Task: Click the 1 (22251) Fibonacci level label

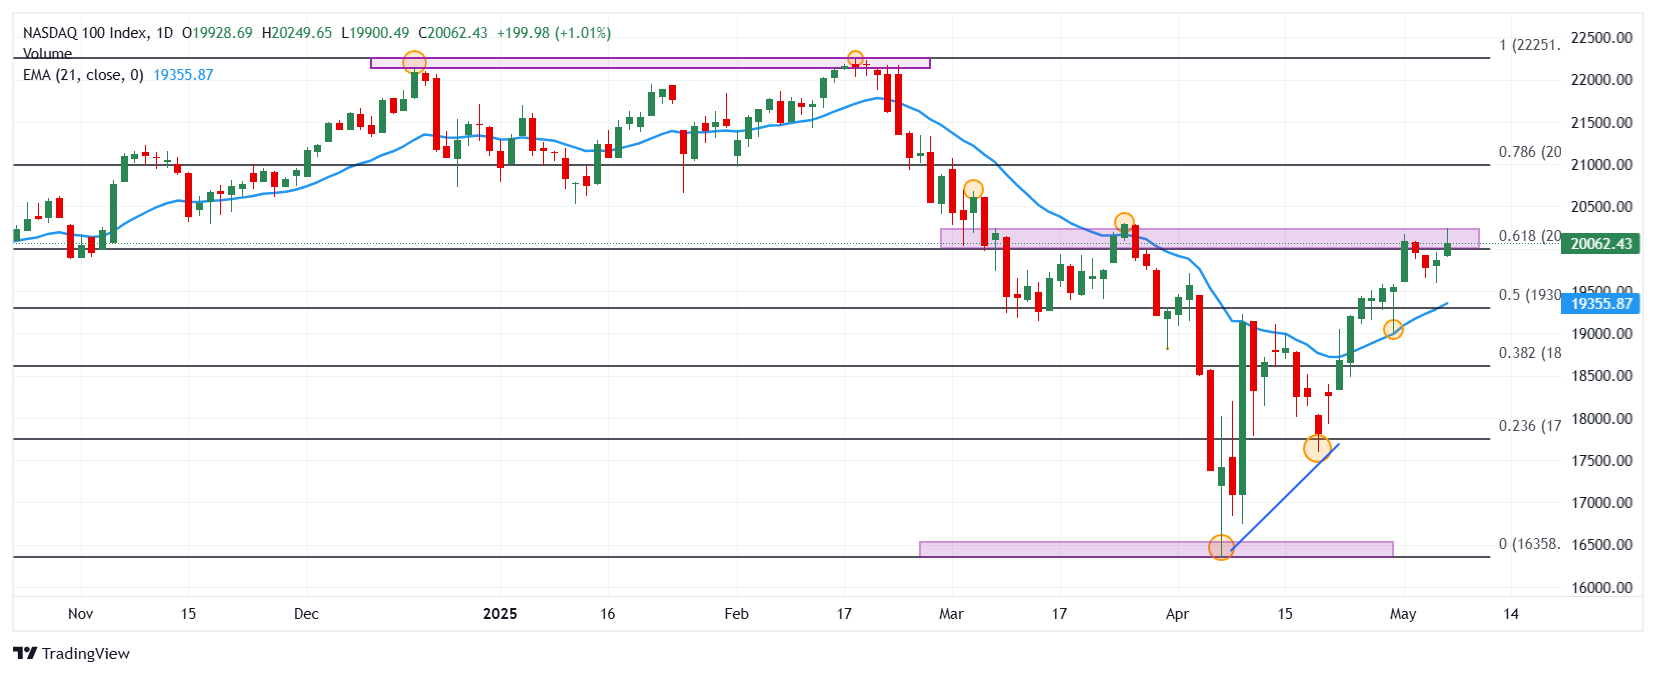Action: [x=1529, y=45]
